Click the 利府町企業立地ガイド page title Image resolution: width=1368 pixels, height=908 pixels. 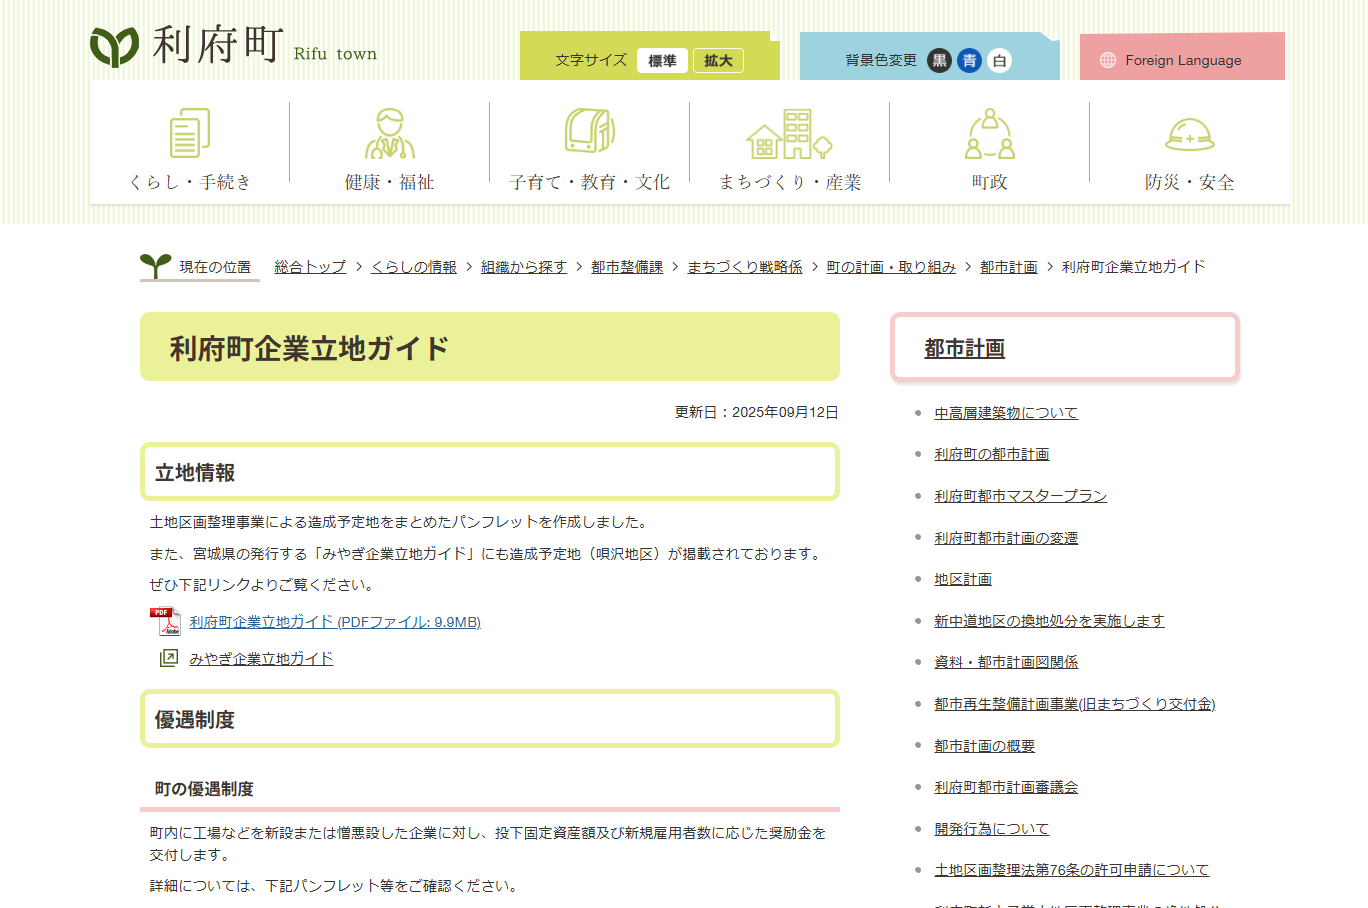309,348
